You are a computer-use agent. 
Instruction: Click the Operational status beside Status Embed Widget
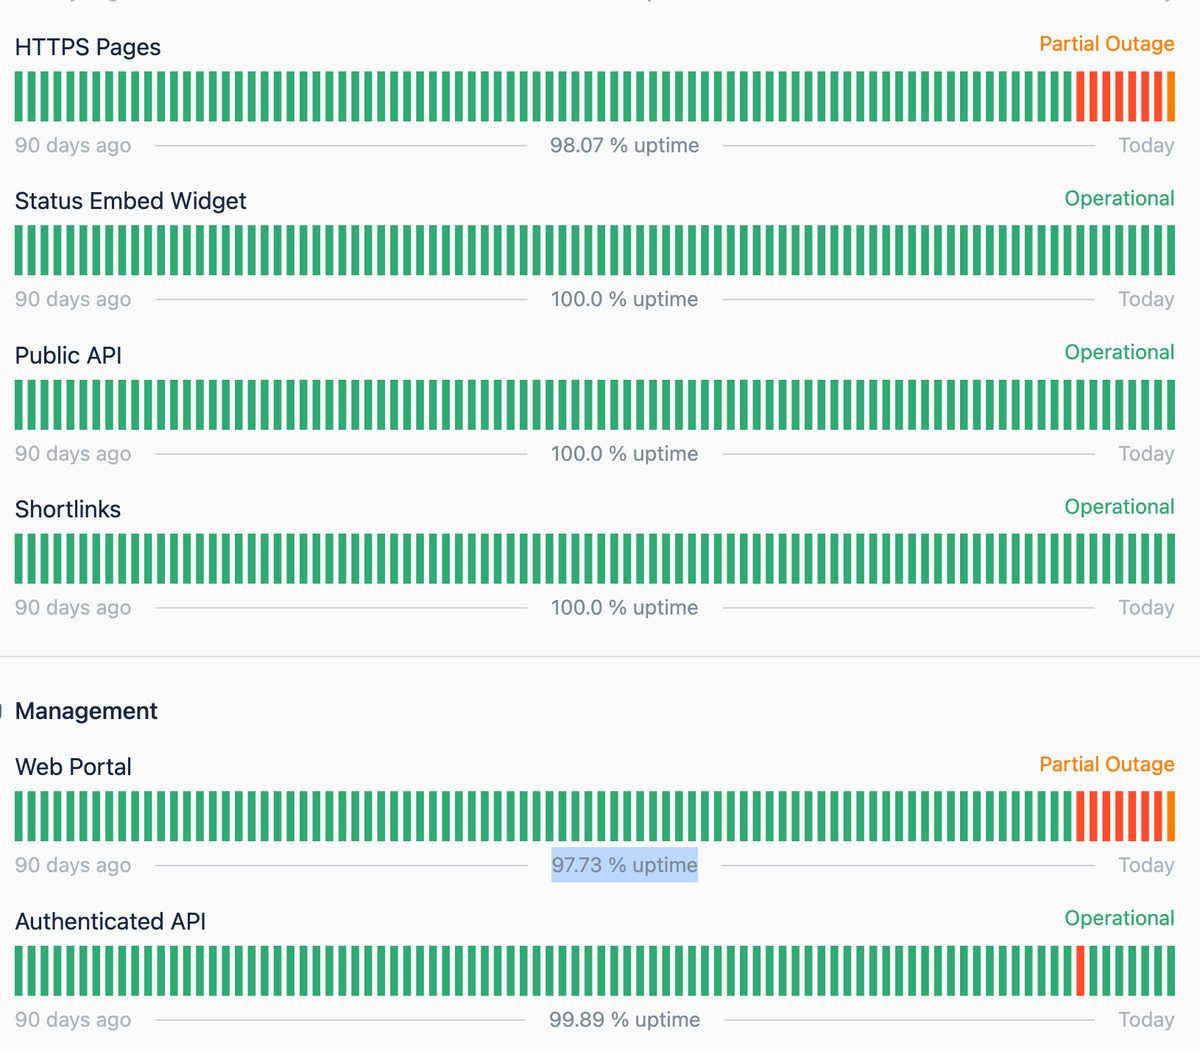1119,198
